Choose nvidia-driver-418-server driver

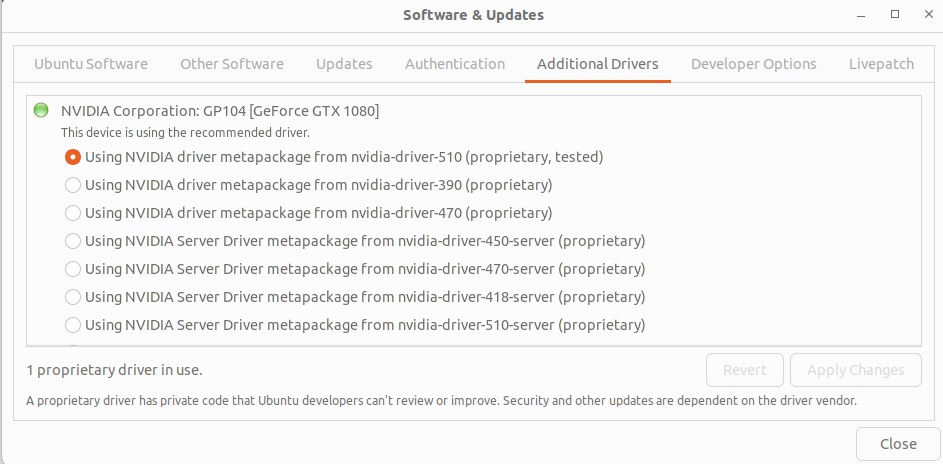pos(73,297)
